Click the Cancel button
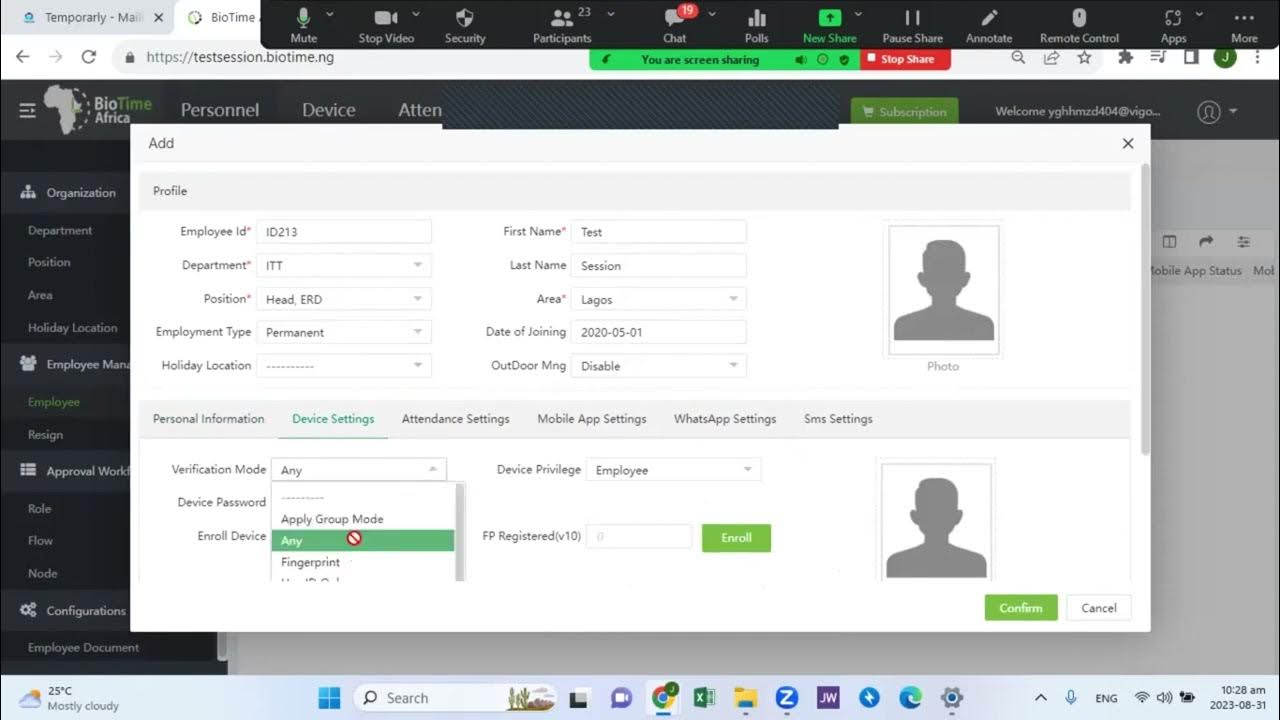Image resolution: width=1280 pixels, height=720 pixels. 1099,608
